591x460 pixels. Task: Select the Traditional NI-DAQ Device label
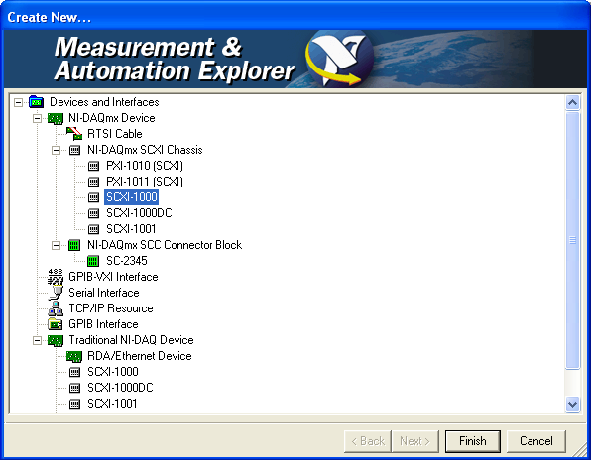(x=131, y=340)
